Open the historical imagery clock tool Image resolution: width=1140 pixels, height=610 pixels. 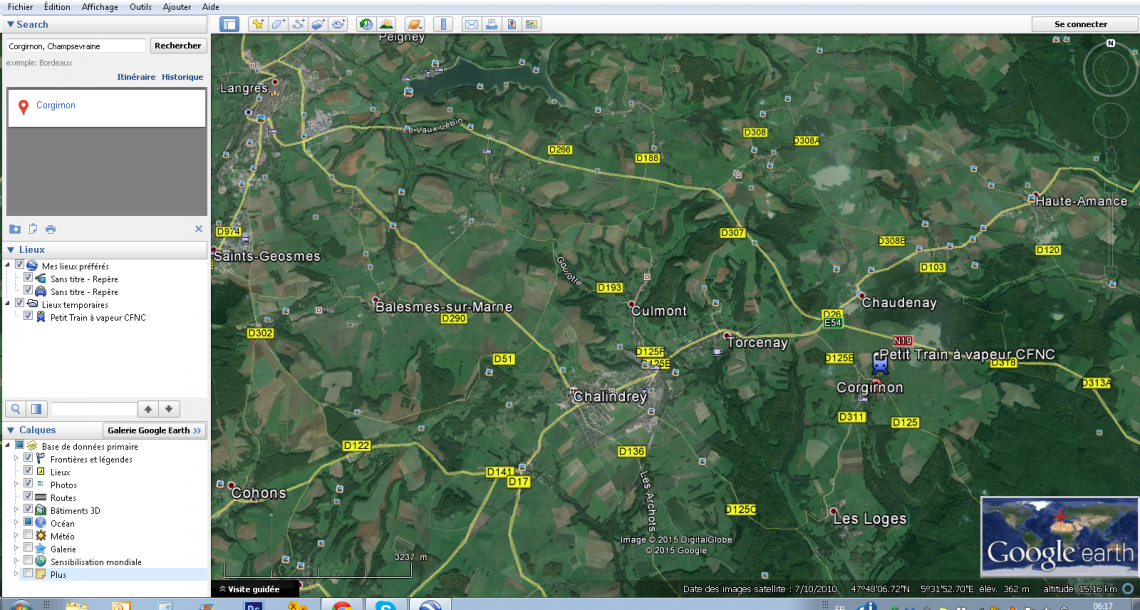coord(366,24)
